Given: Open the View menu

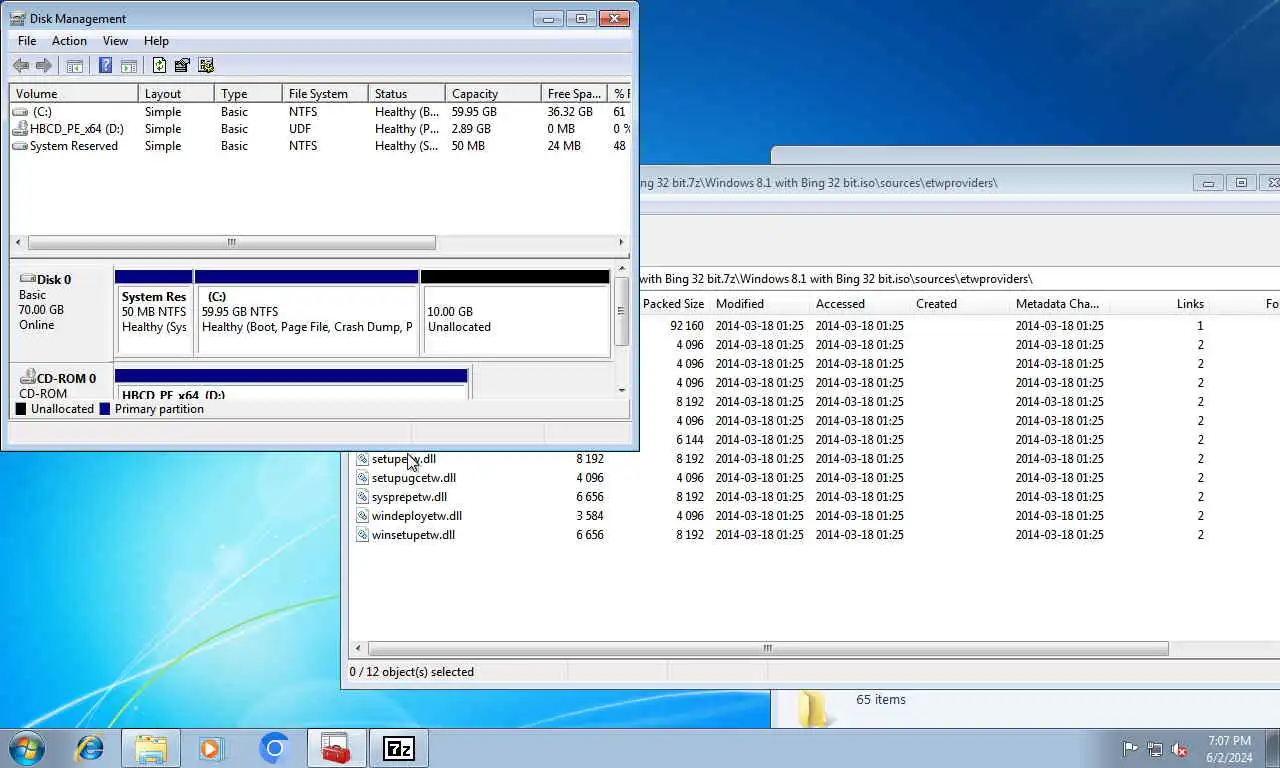Looking at the screenshot, I should (115, 41).
